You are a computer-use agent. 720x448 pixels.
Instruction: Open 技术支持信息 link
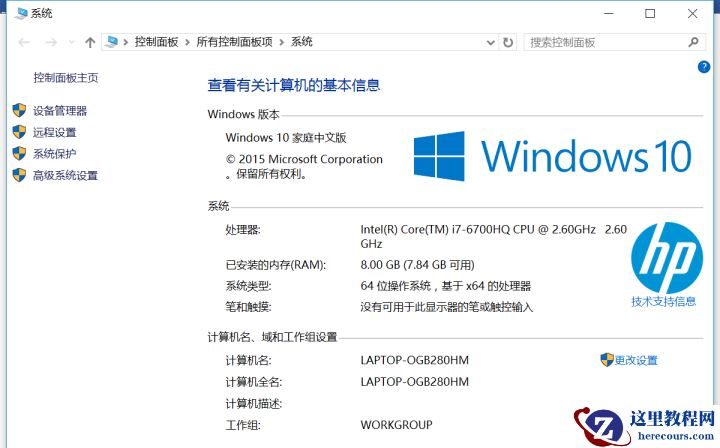click(x=664, y=302)
